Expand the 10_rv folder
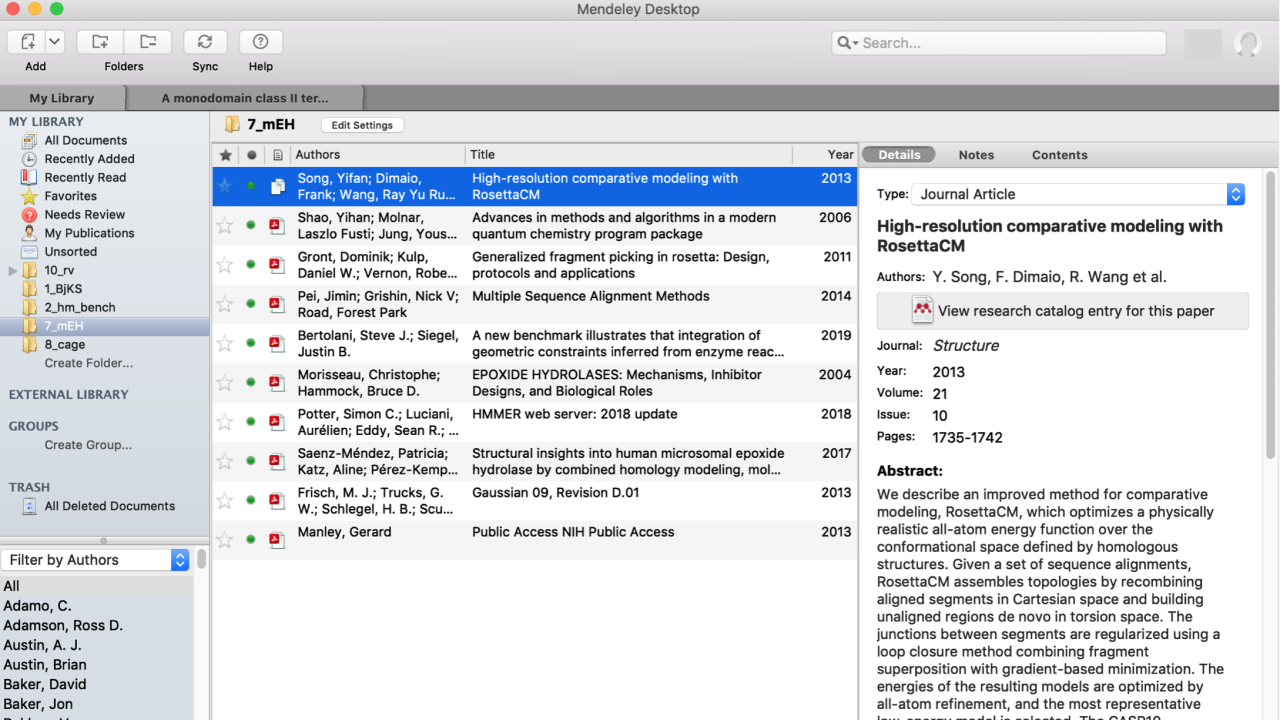1280x720 pixels. coord(13,270)
